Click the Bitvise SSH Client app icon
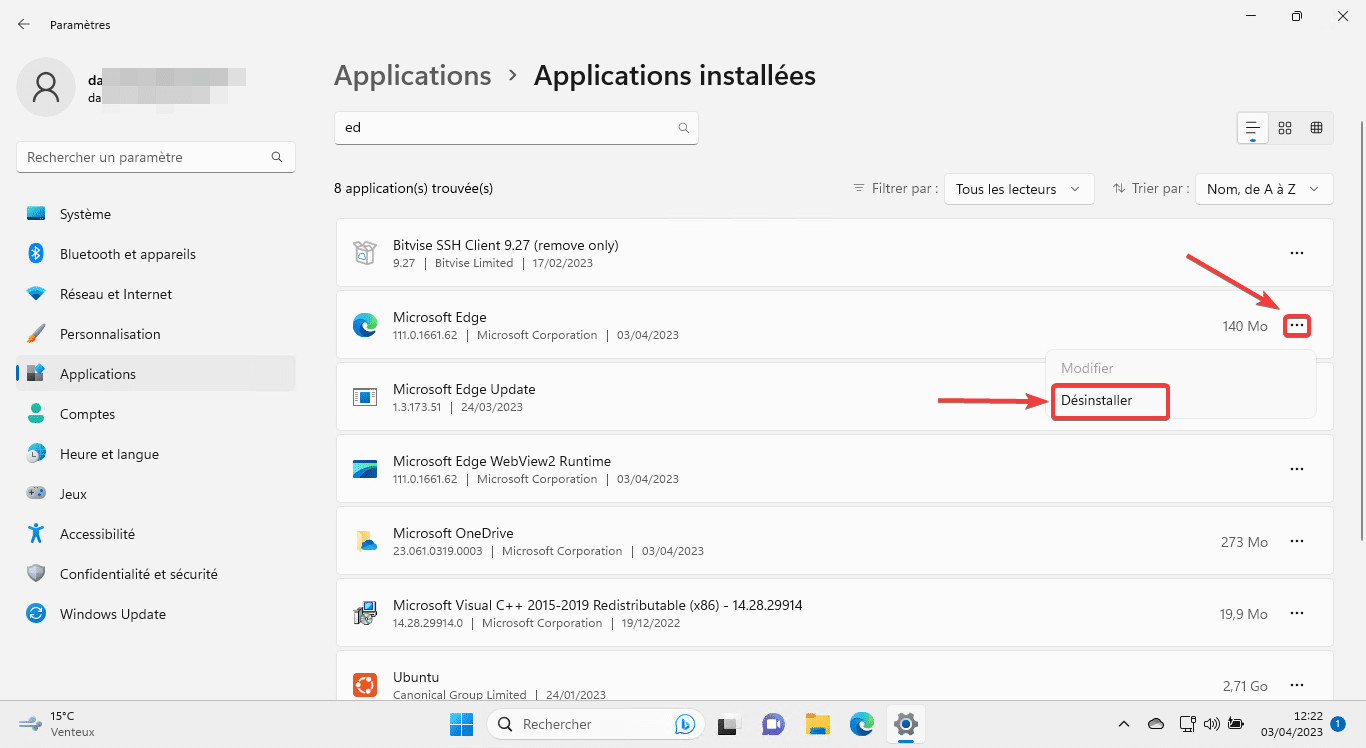This screenshot has height=748, width=1366. pyautogui.click(x=365, y=253)
